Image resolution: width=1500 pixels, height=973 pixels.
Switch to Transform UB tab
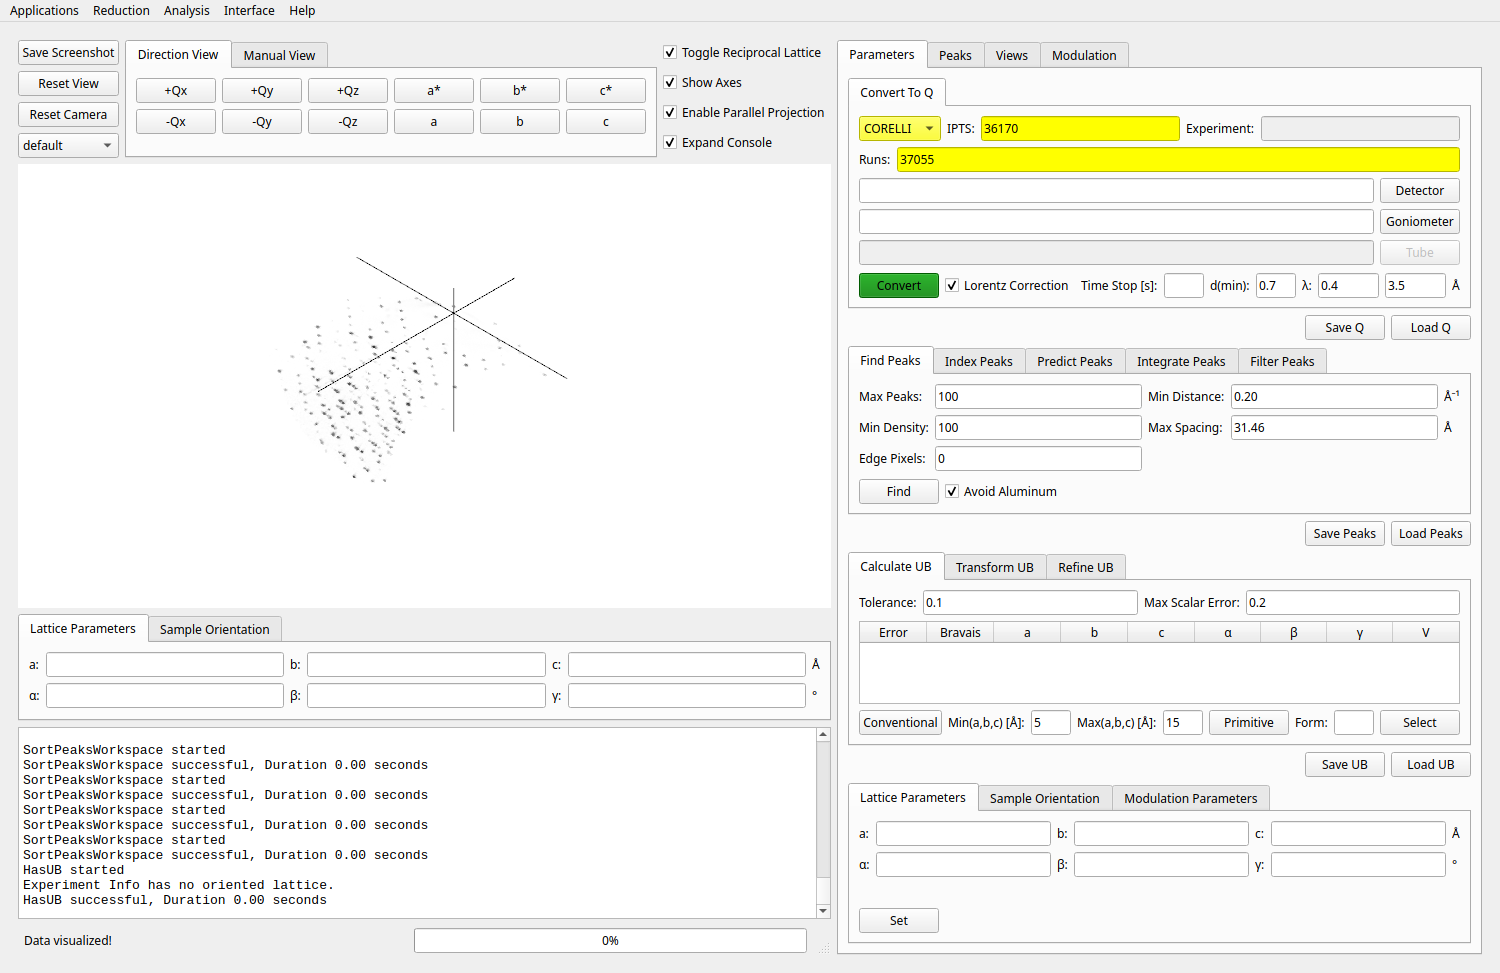click(994, 567)
